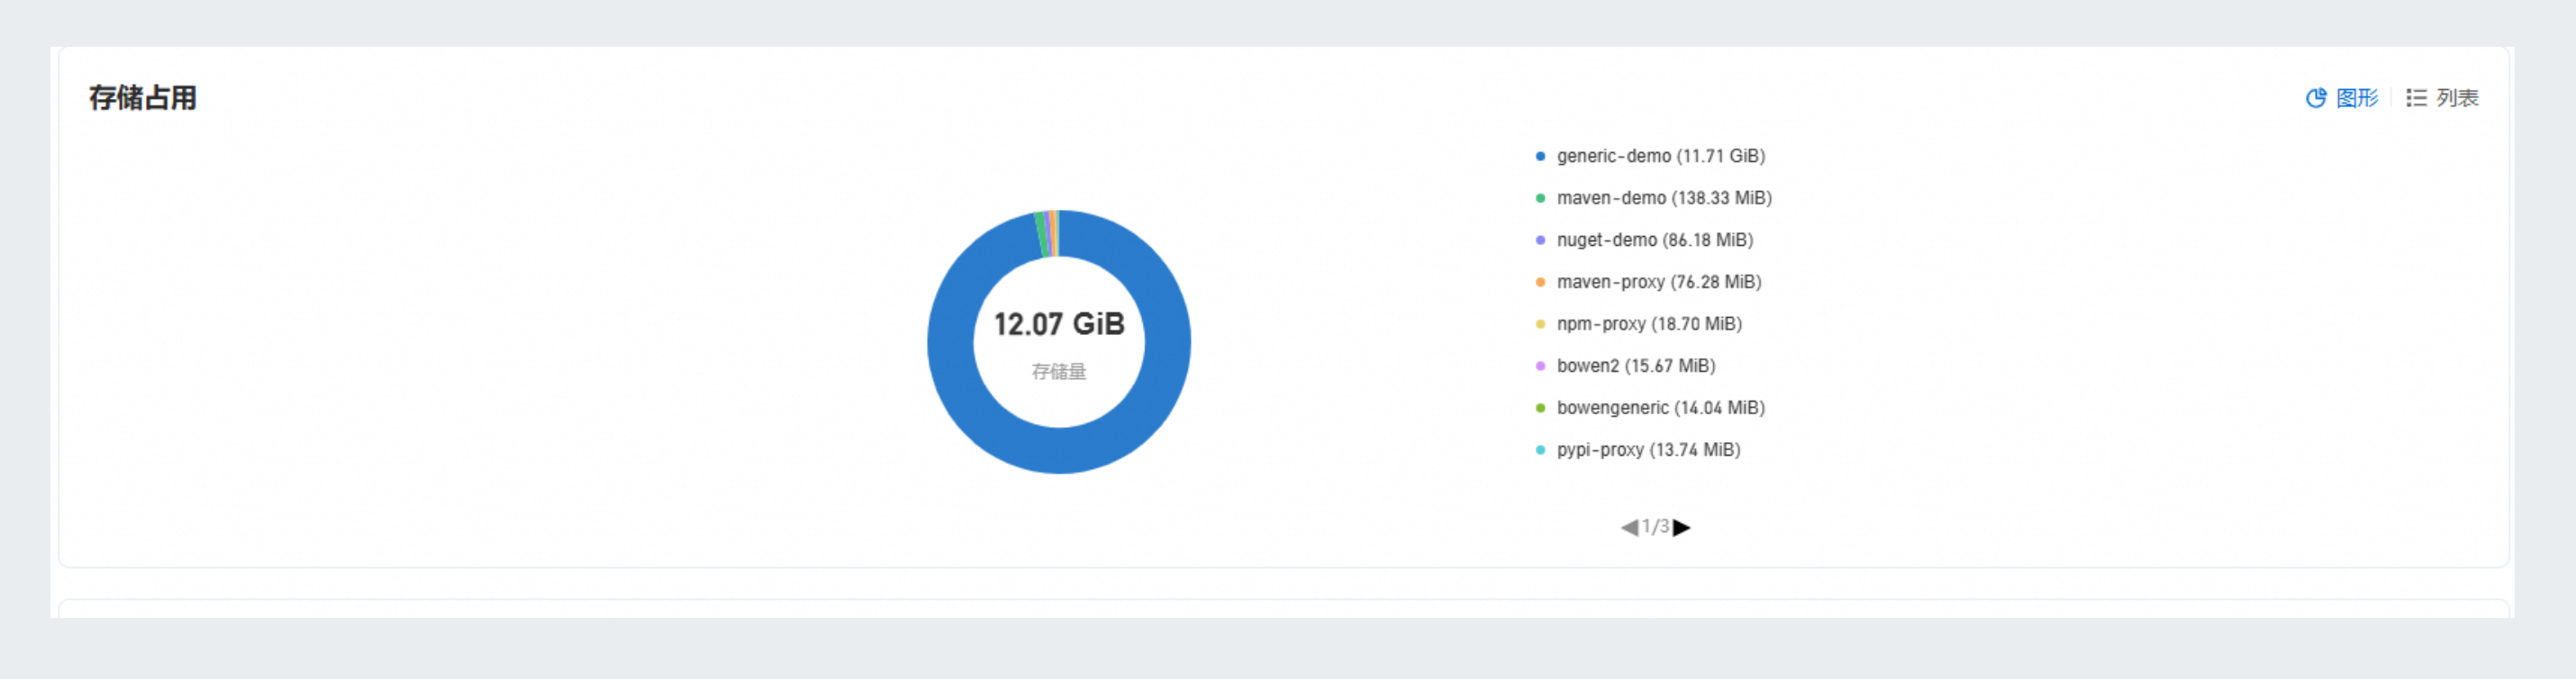
Task: Toggle nuget-demo legend entry
Action: tap(1654, 240)
